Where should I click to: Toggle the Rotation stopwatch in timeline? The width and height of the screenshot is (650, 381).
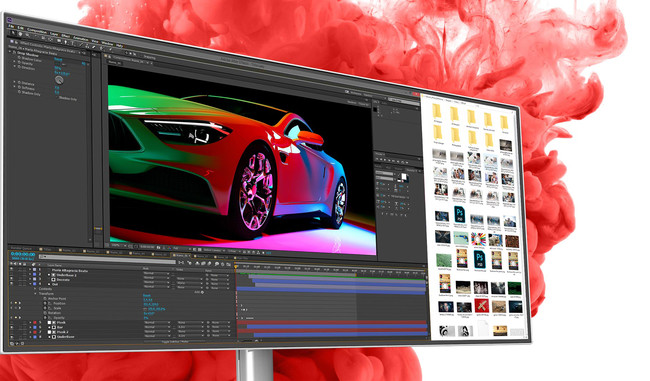pyautogui.click(x=45, y=313)
